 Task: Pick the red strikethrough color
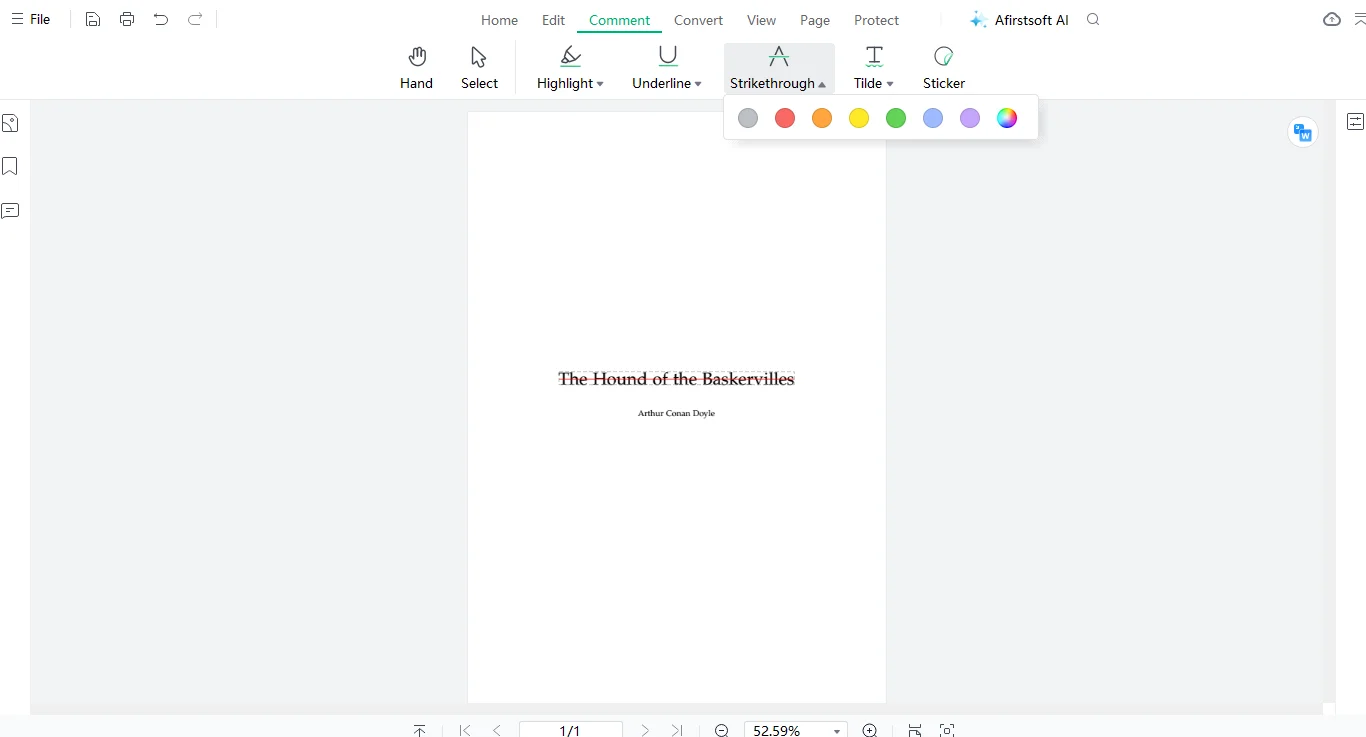click(785, 118)
